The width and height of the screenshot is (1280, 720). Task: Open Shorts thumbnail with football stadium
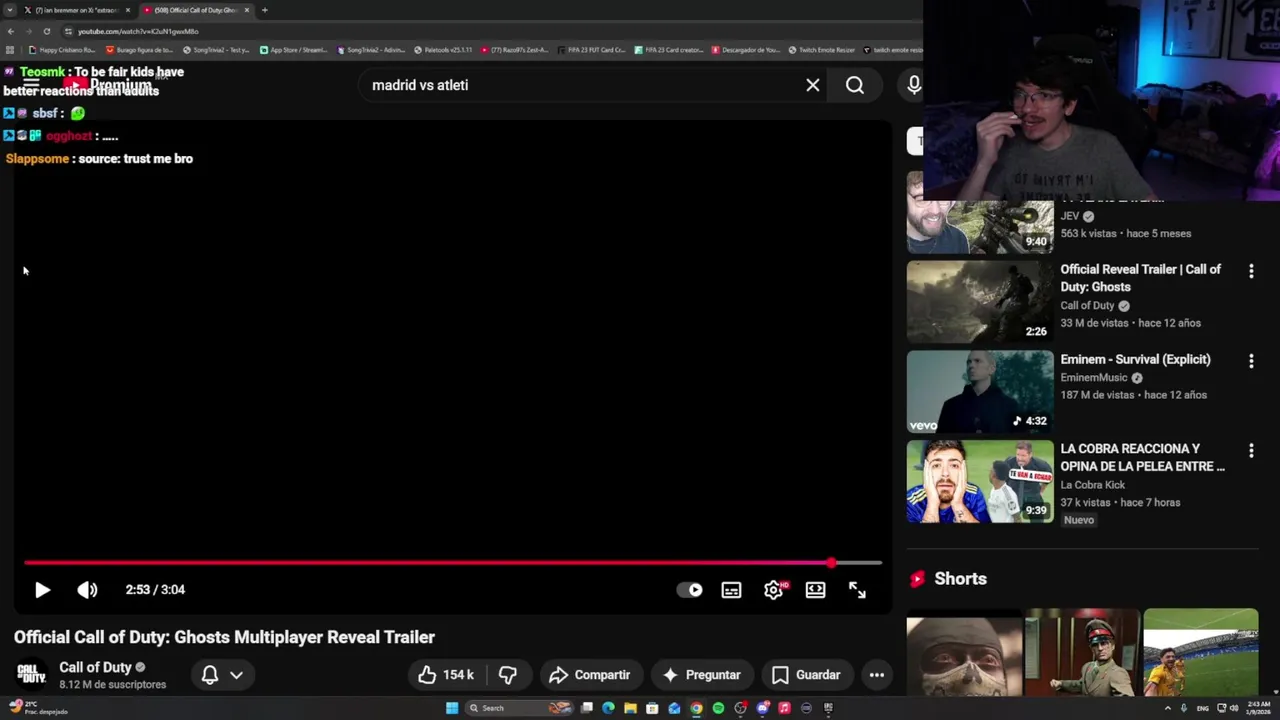pyautogui.click(x=1200, y=652)
